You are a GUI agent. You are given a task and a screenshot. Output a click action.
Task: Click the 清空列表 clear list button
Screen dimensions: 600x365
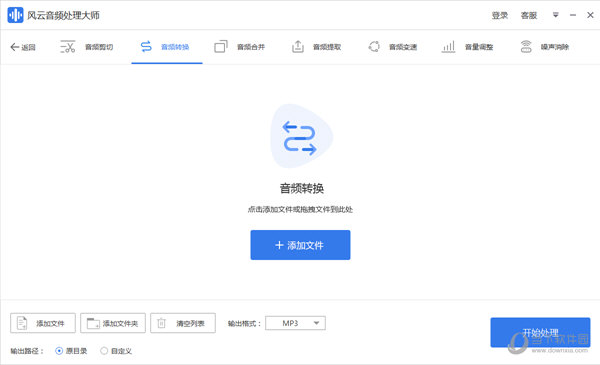click(183, 323)
